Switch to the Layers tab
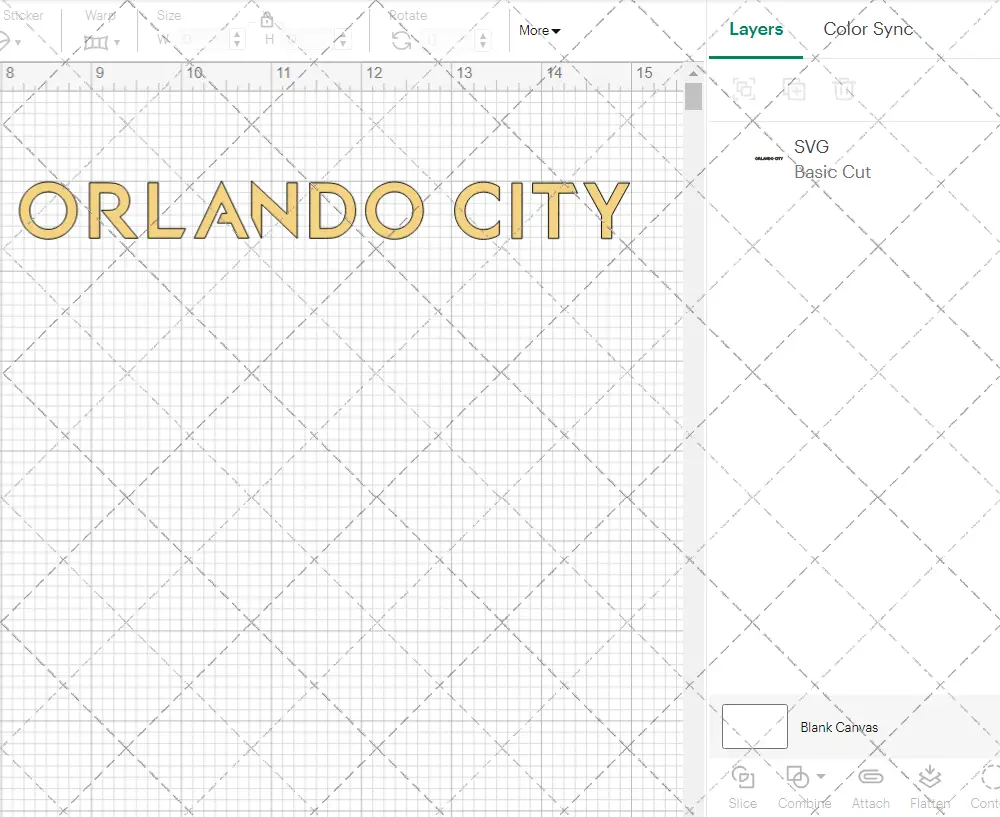The height and width of the screenshot is (817, 1000). [x=756, y=29]
